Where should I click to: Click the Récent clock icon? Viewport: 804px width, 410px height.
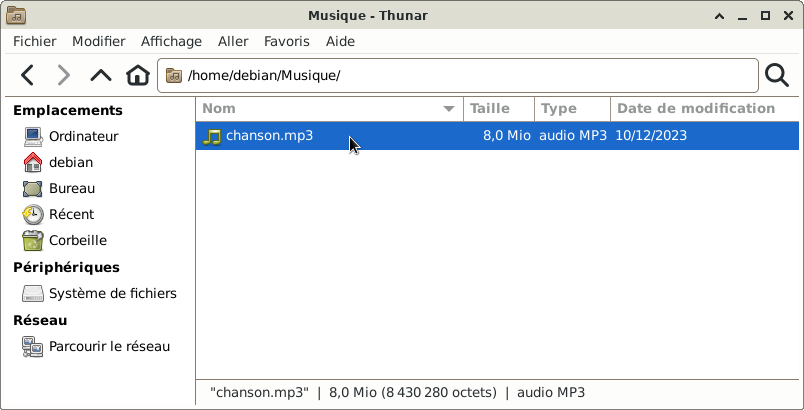pyautogui.click(x=32, y=214)
